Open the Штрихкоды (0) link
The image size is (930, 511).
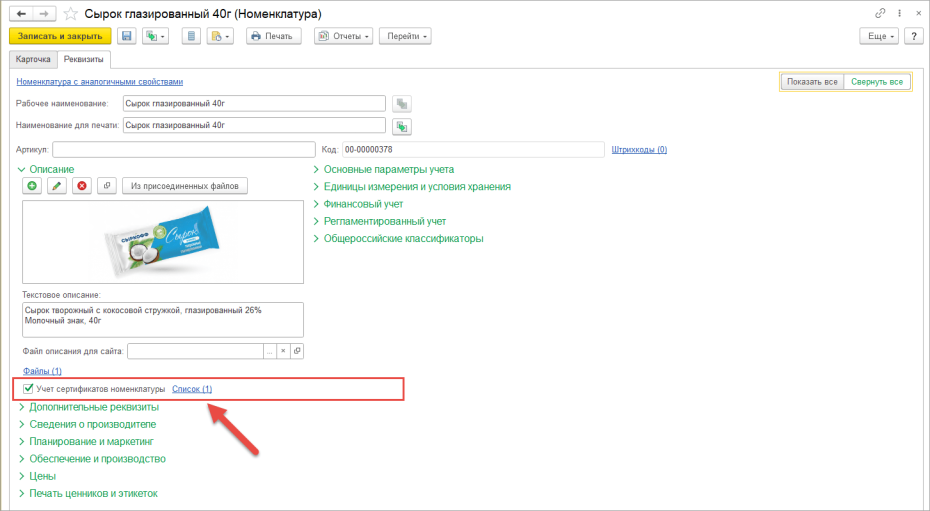coord(639,149)
